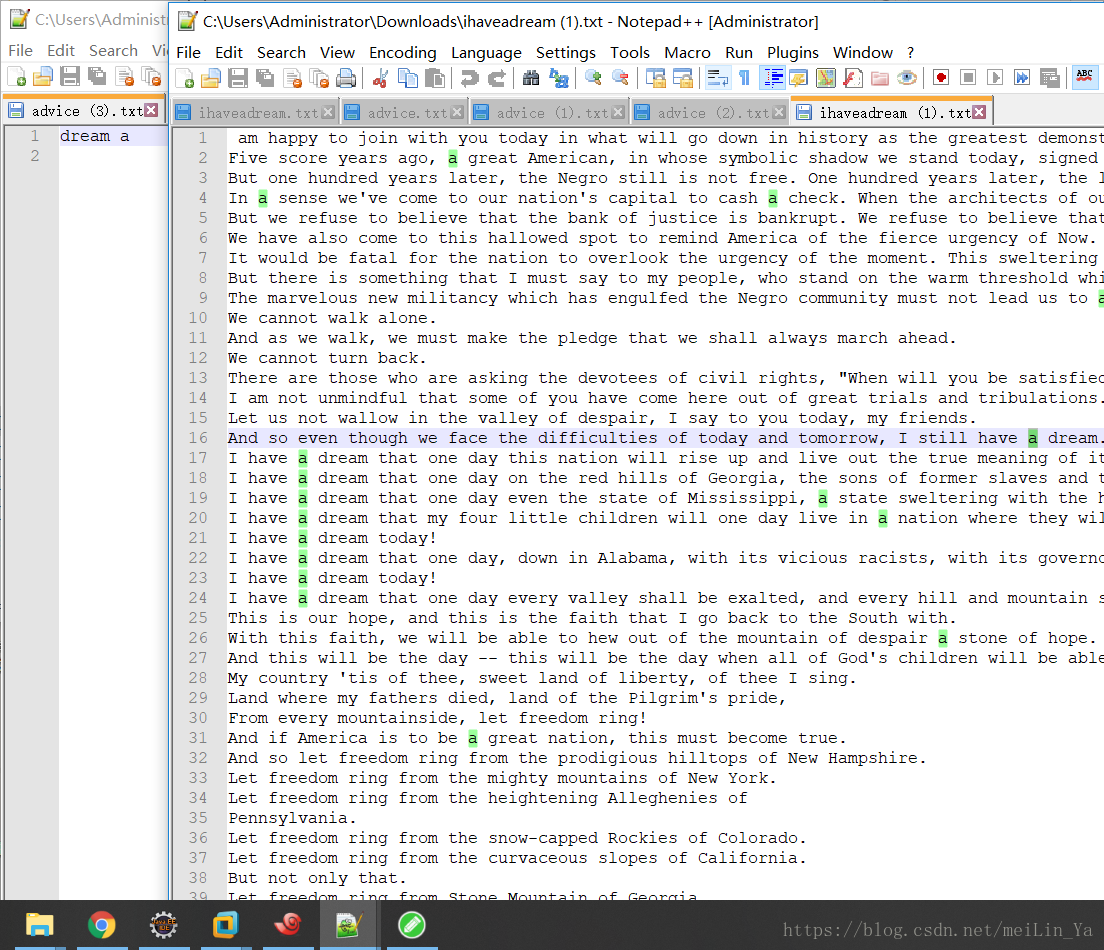Zoom out with the magnifier minus icon

[x=620, y=78]
